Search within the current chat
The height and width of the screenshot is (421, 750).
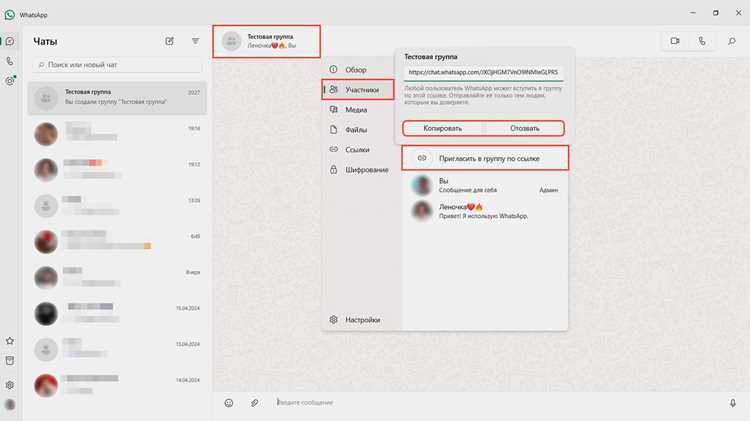(x=732, y=41)
